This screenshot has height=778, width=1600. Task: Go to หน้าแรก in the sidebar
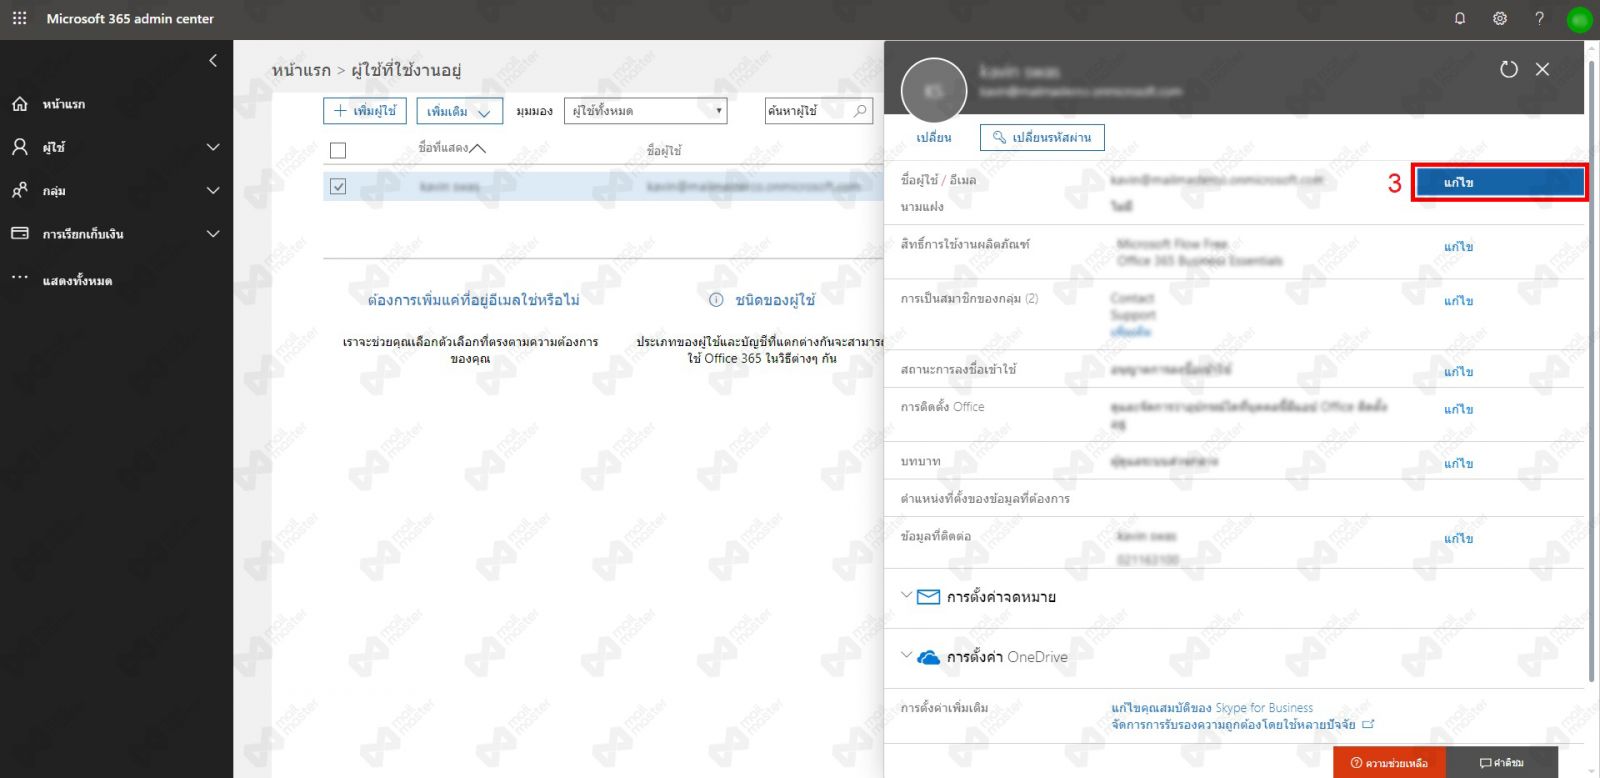pos(63,104)
